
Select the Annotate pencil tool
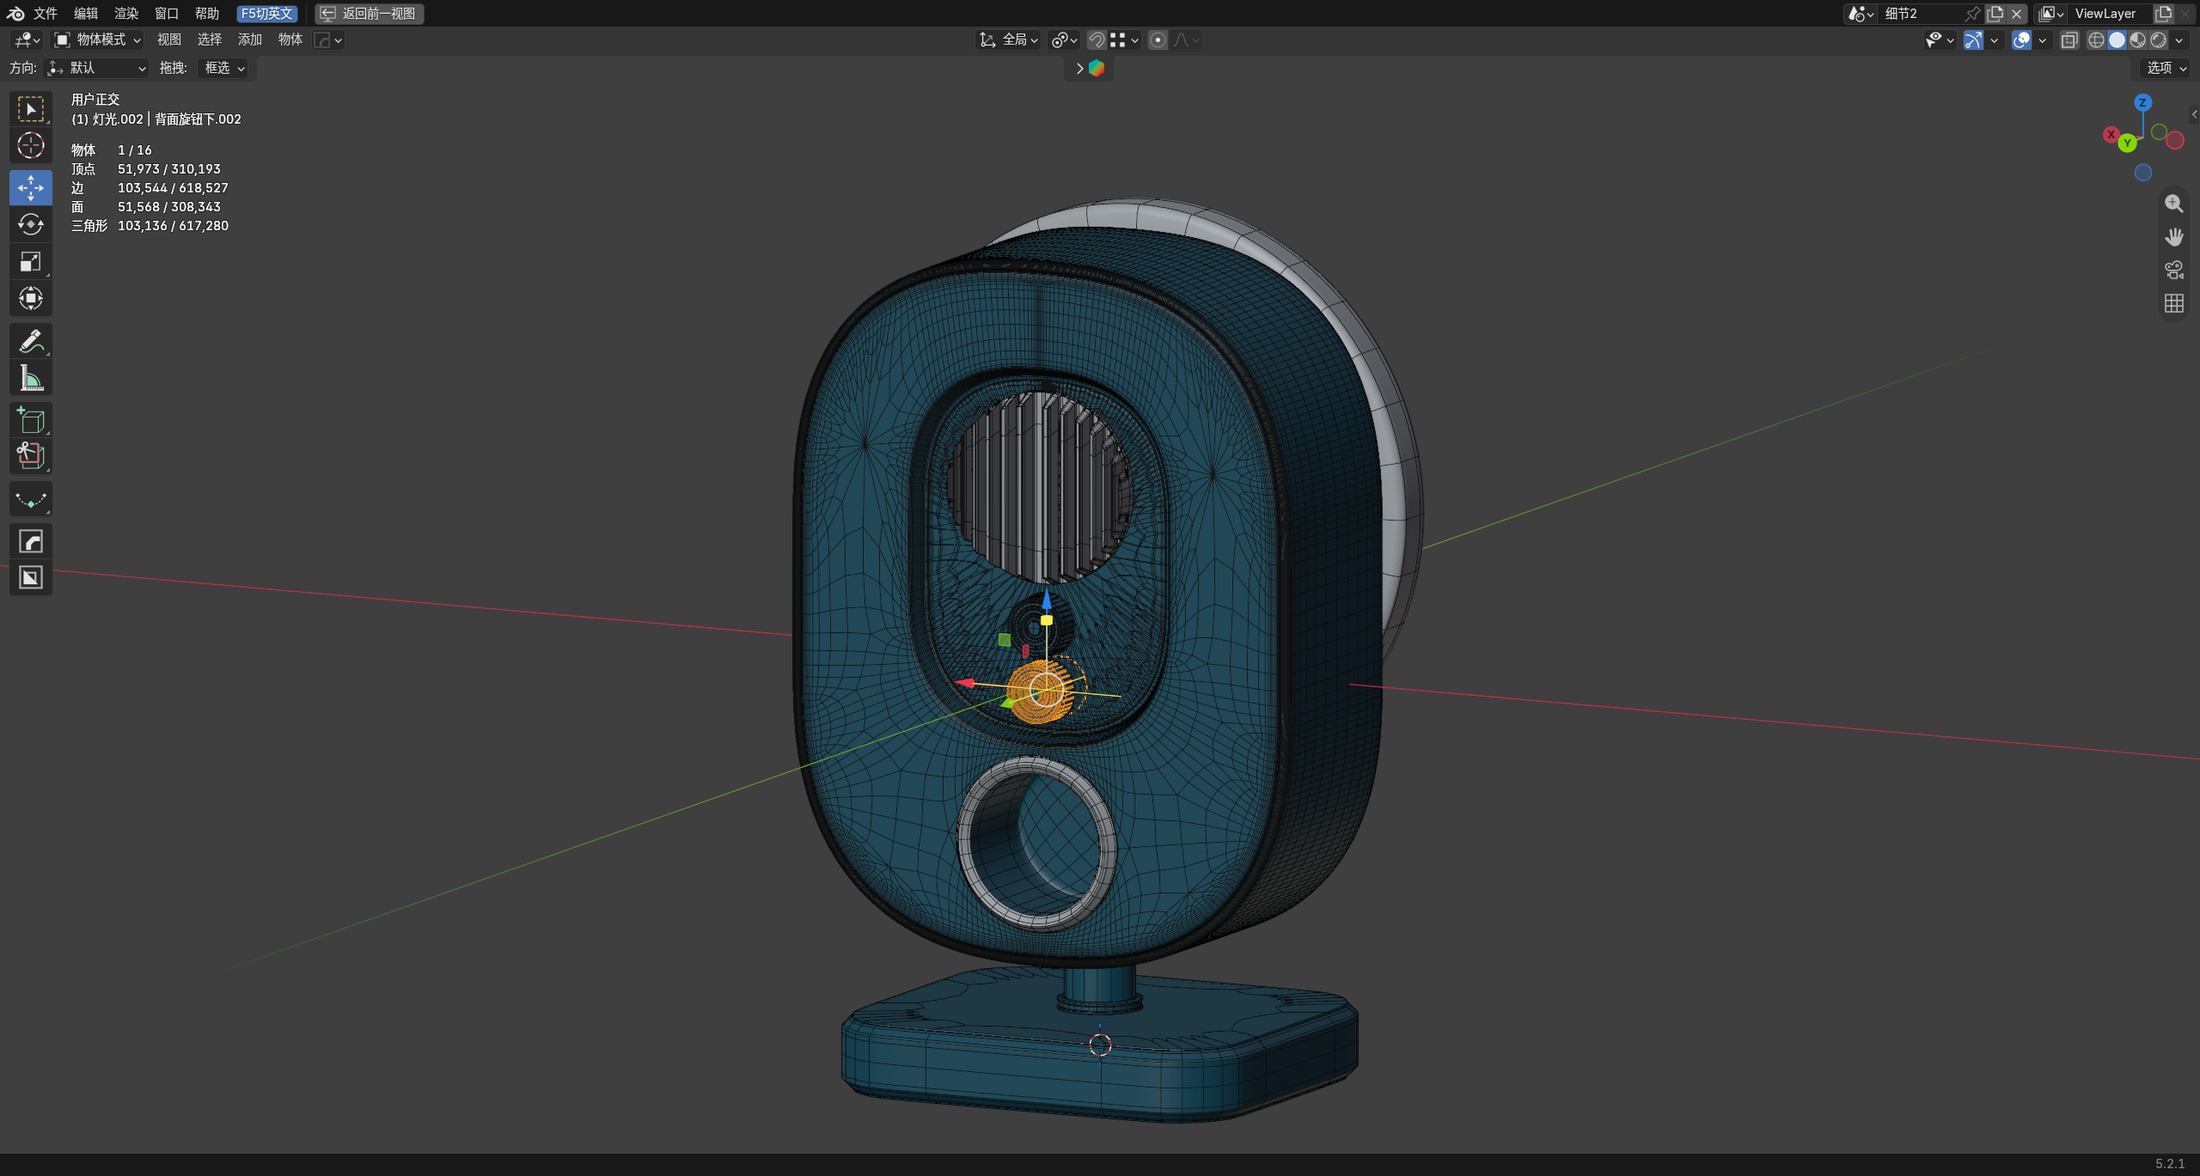point(31,341)
